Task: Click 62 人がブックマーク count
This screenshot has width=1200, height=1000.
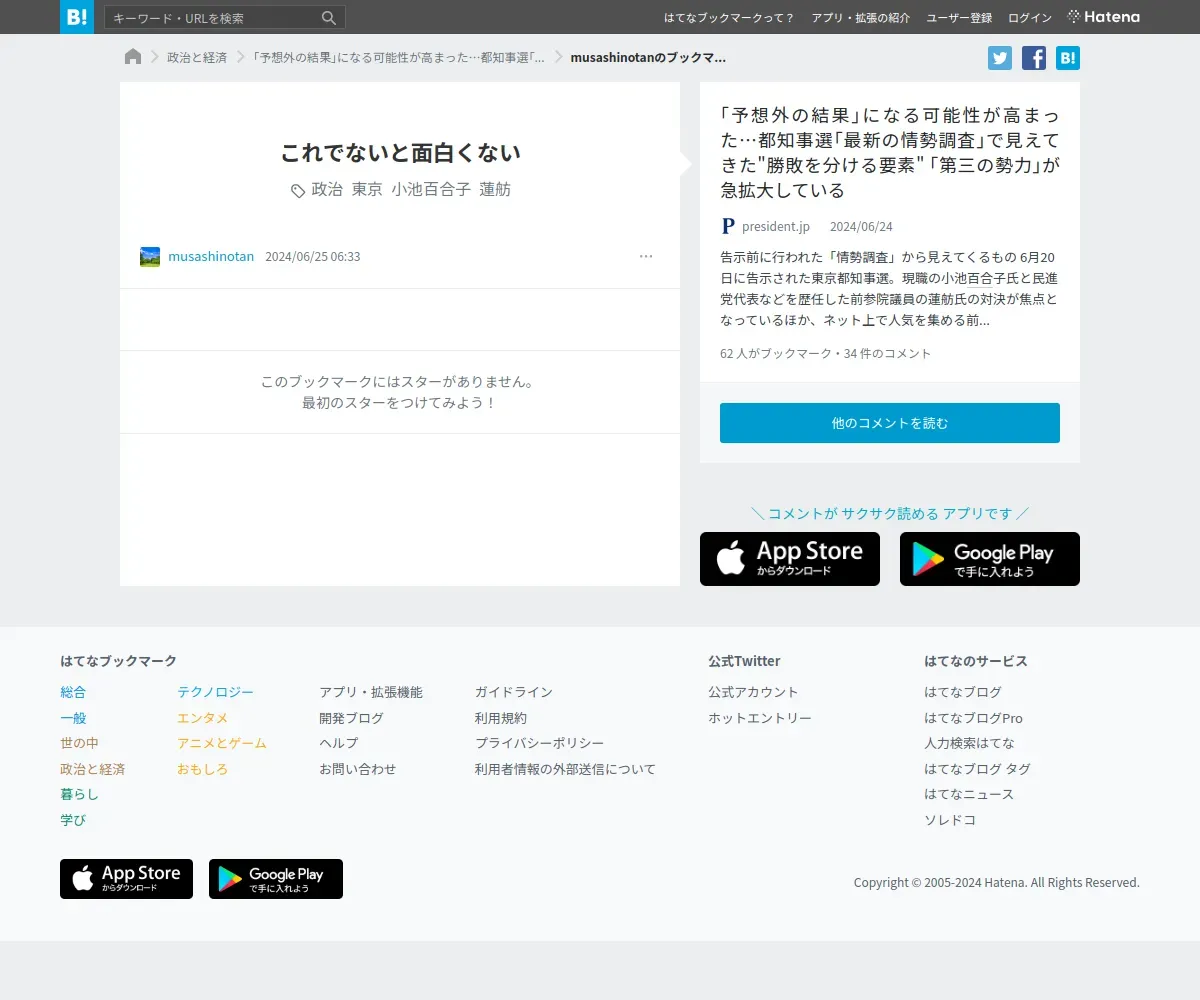Action: click(776, 354)
